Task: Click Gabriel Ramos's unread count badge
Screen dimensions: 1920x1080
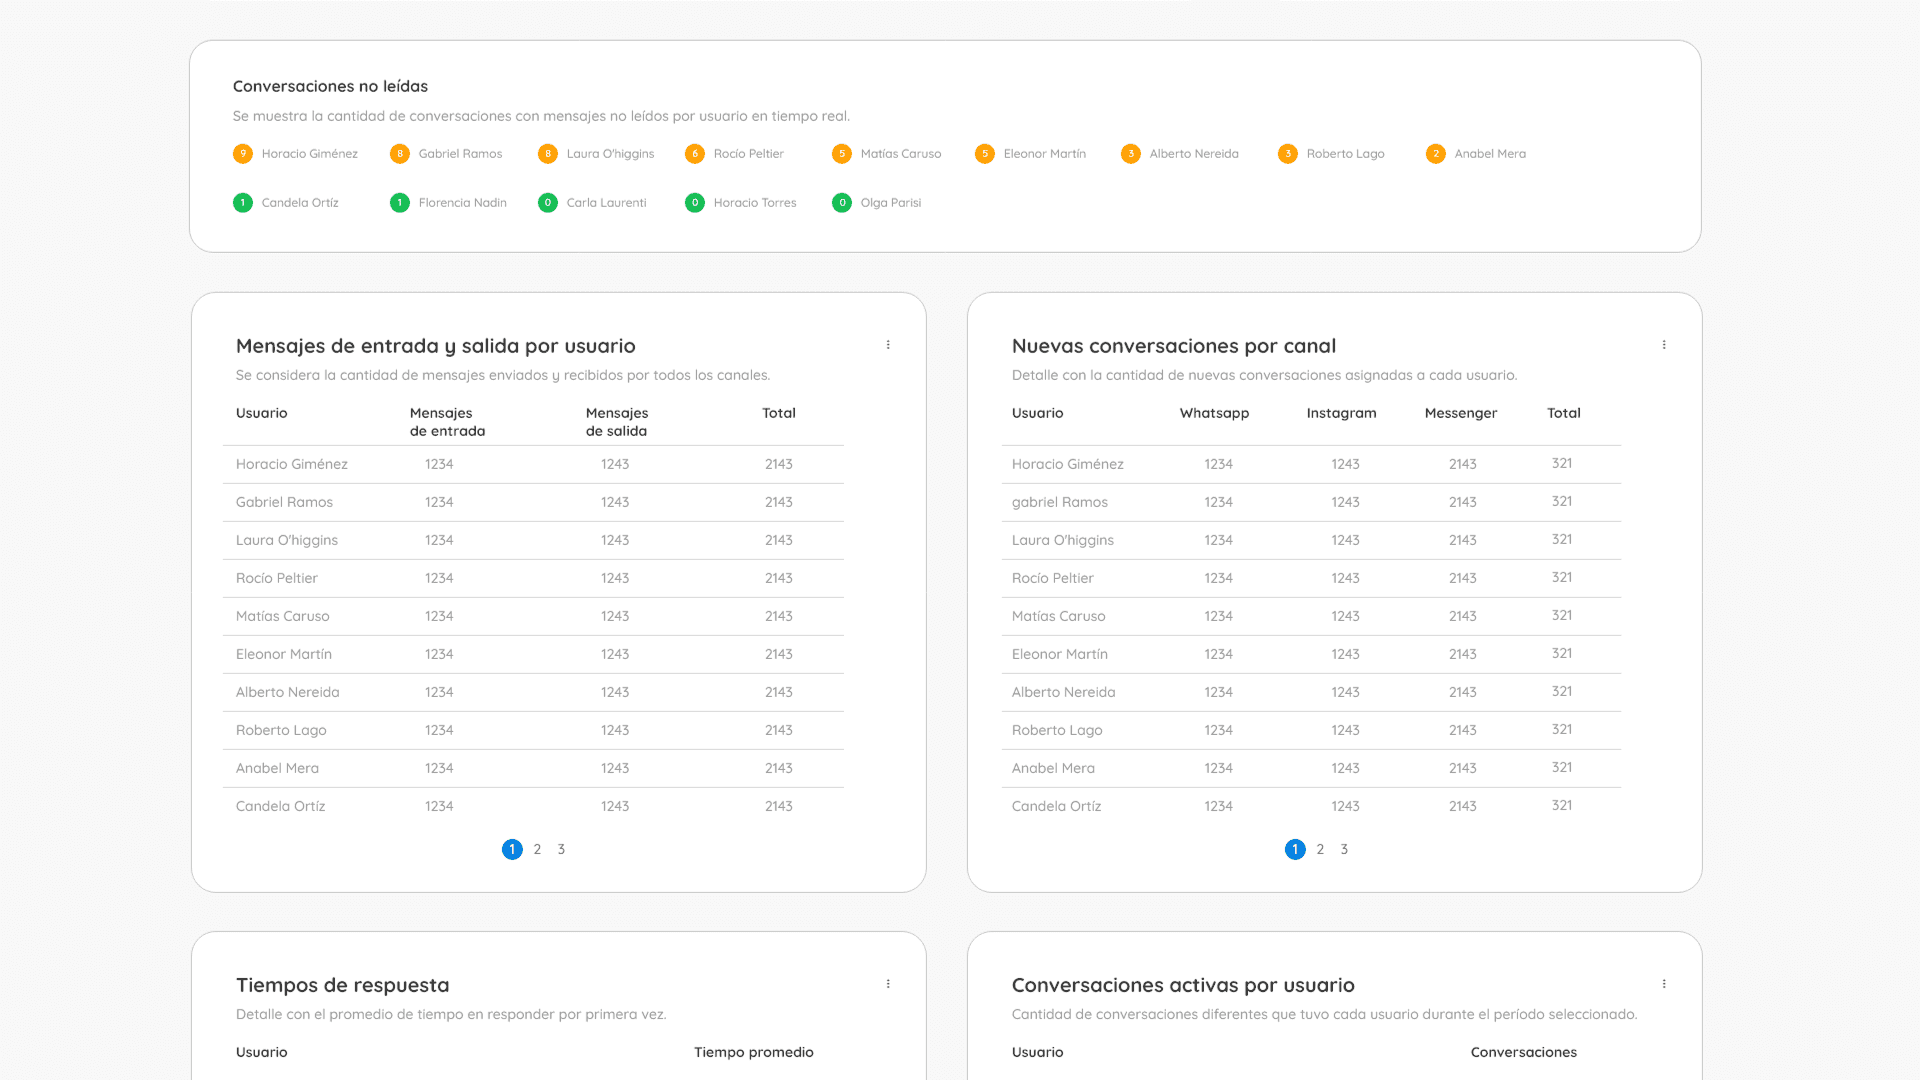Action: [399, 154]
